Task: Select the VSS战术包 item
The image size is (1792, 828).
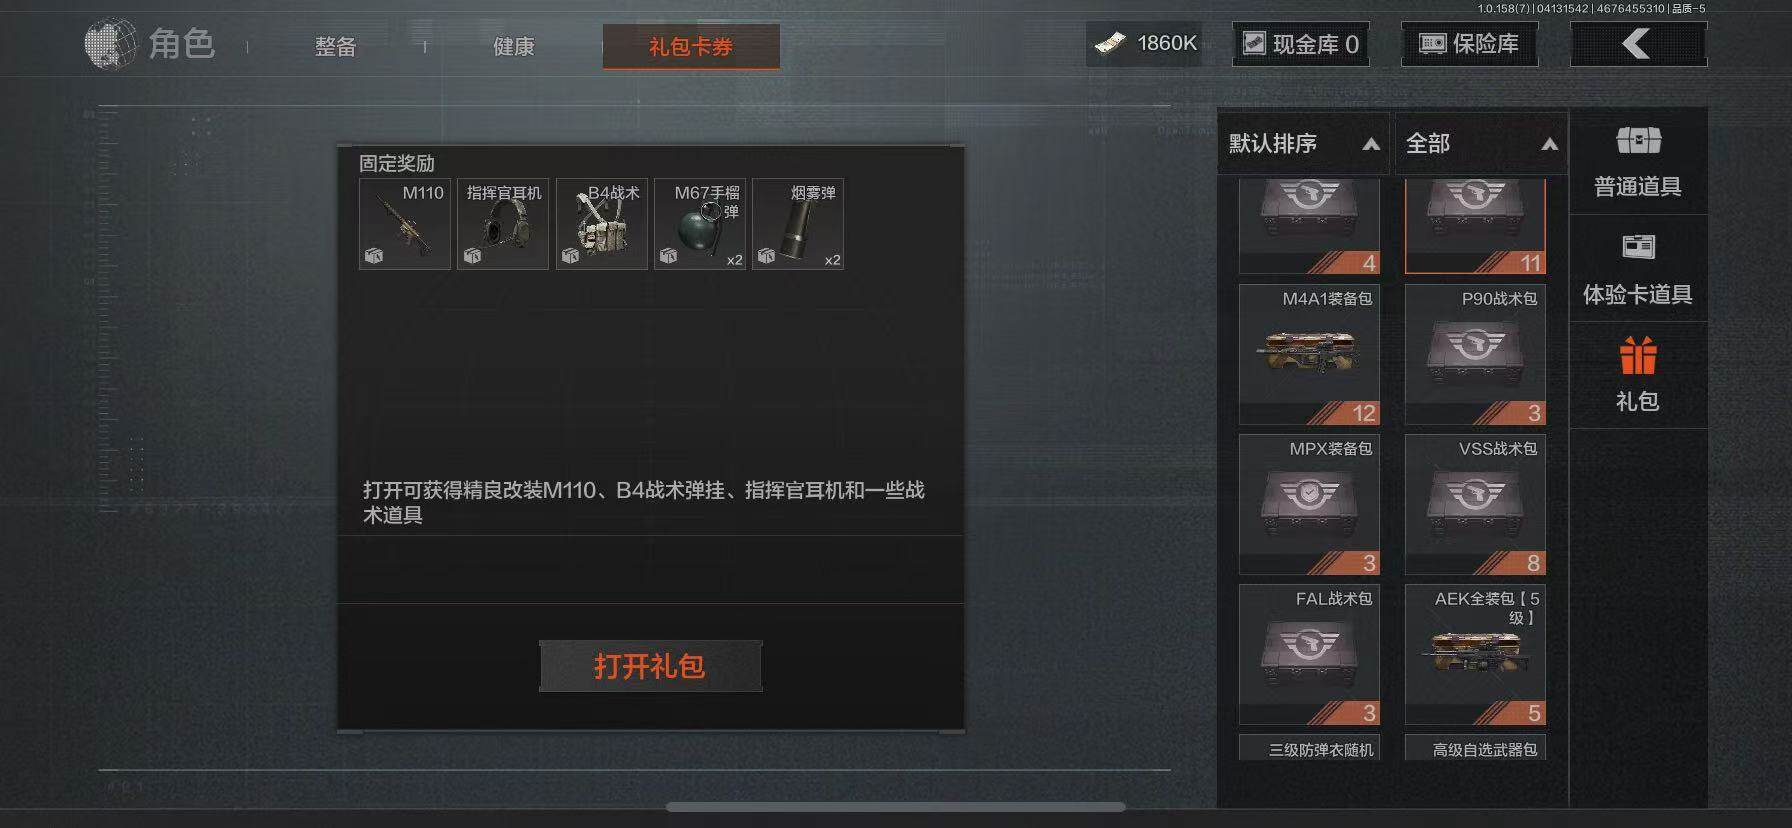Action: 1475,505
